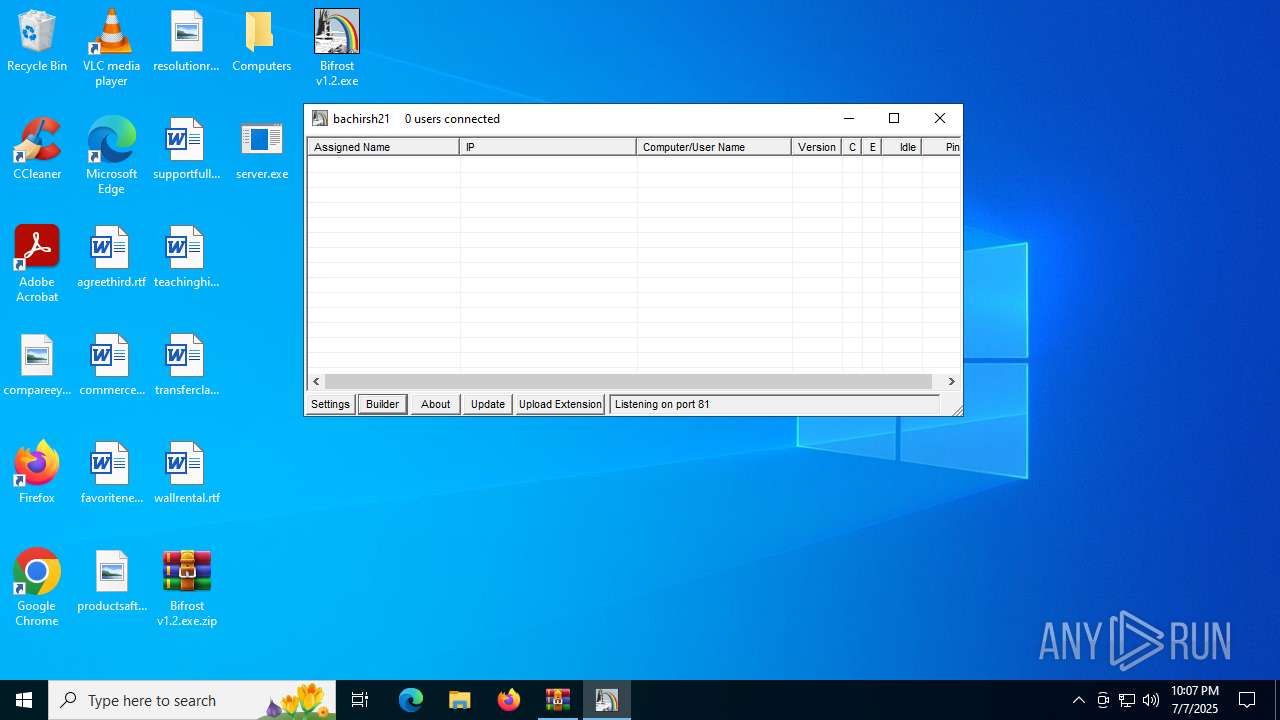The width and height of the screenshot is (1280, 720).
Task: Click the Update button in Bifrost
Action: pyautogui.click(x=487, y=404)
